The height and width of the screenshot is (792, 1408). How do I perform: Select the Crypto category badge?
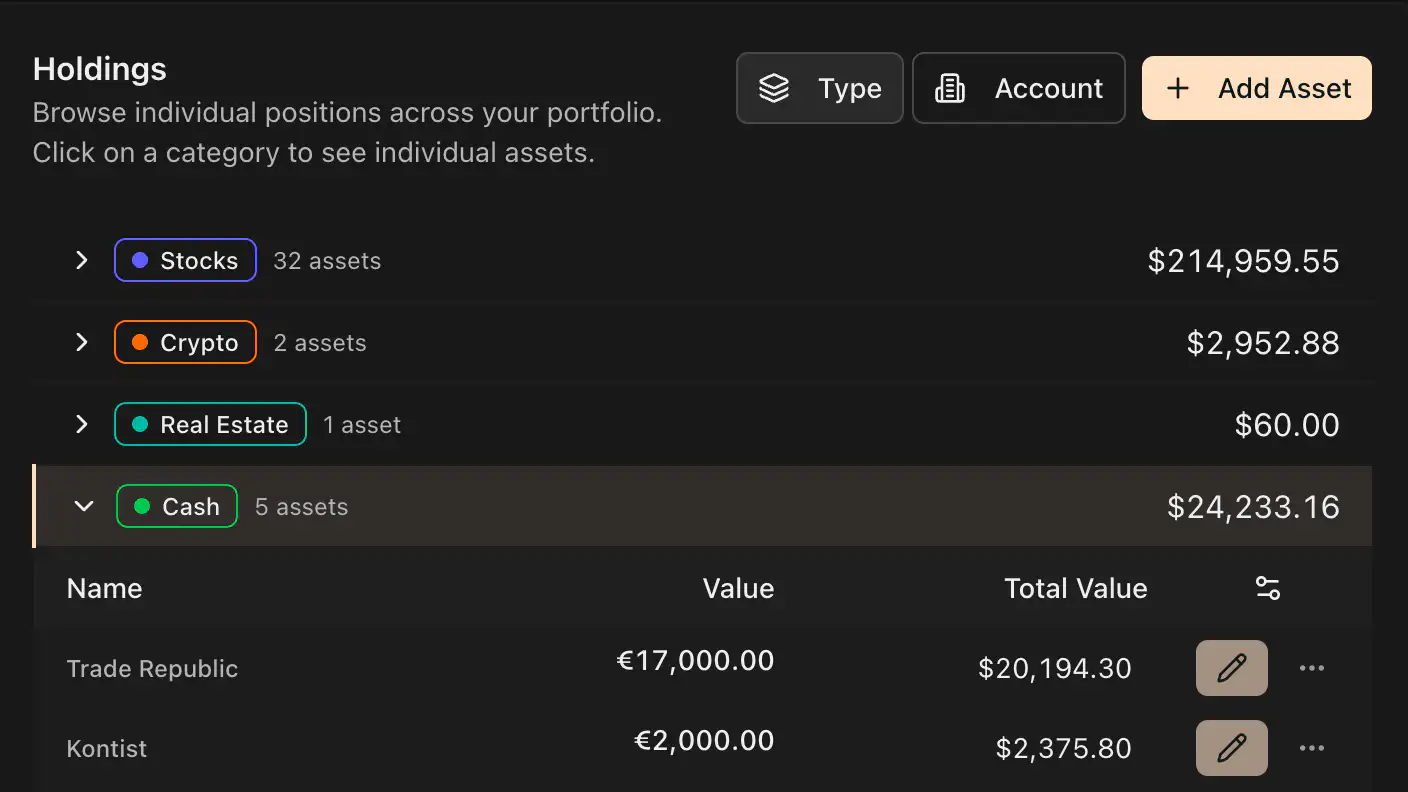(x=185, y=342)
